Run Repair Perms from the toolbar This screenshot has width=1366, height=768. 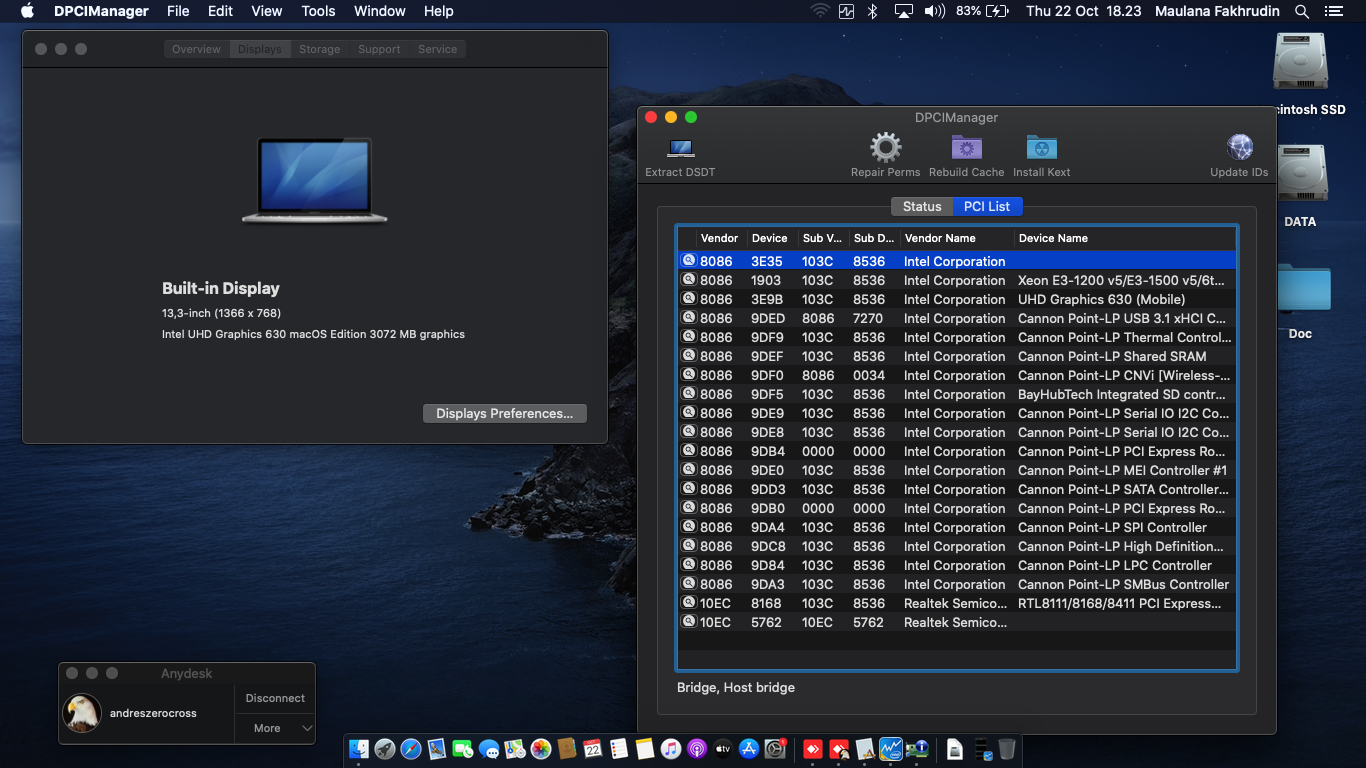[x=885, y=150]
